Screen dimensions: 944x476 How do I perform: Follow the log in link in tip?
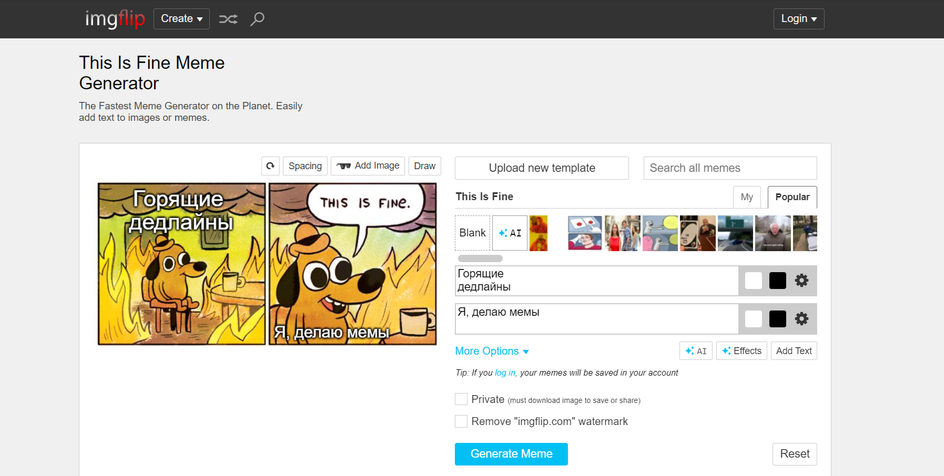(x=505, y=373)
